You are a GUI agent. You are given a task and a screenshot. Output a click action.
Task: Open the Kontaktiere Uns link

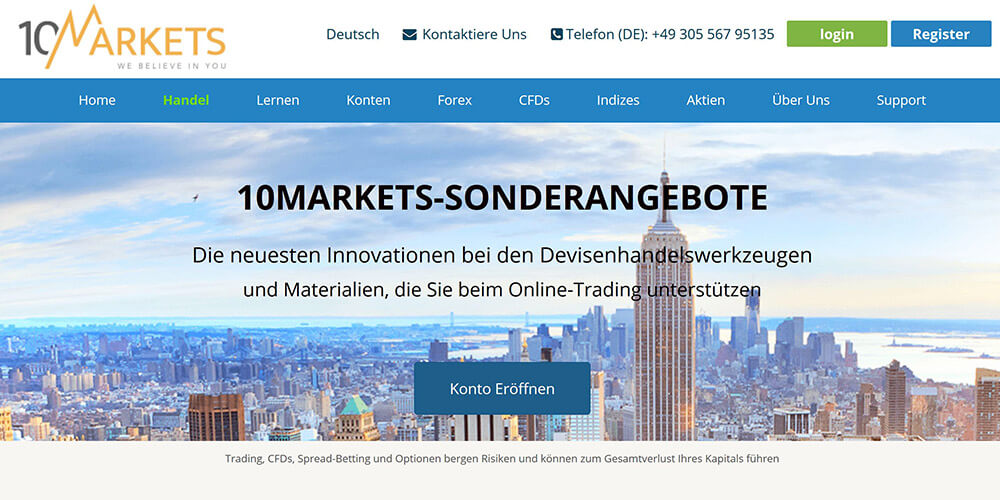pos(474,34)
